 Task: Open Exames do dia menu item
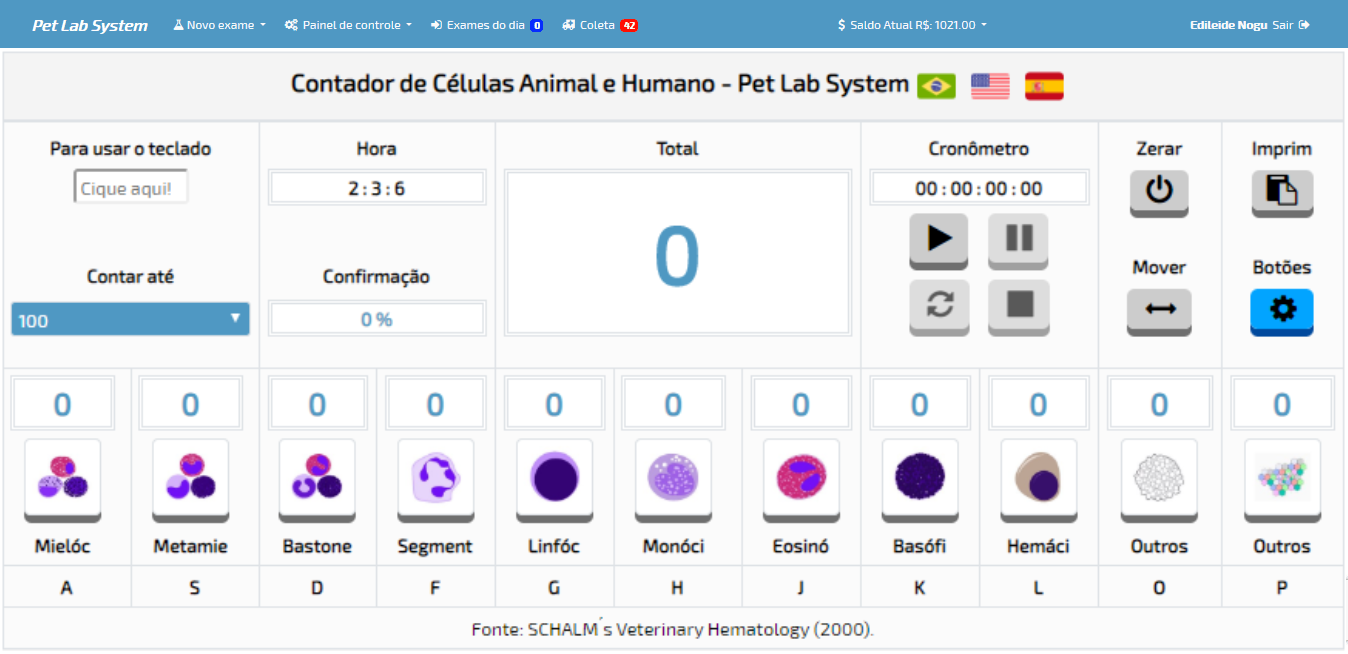pyautogui.click(x=486, y=25)
